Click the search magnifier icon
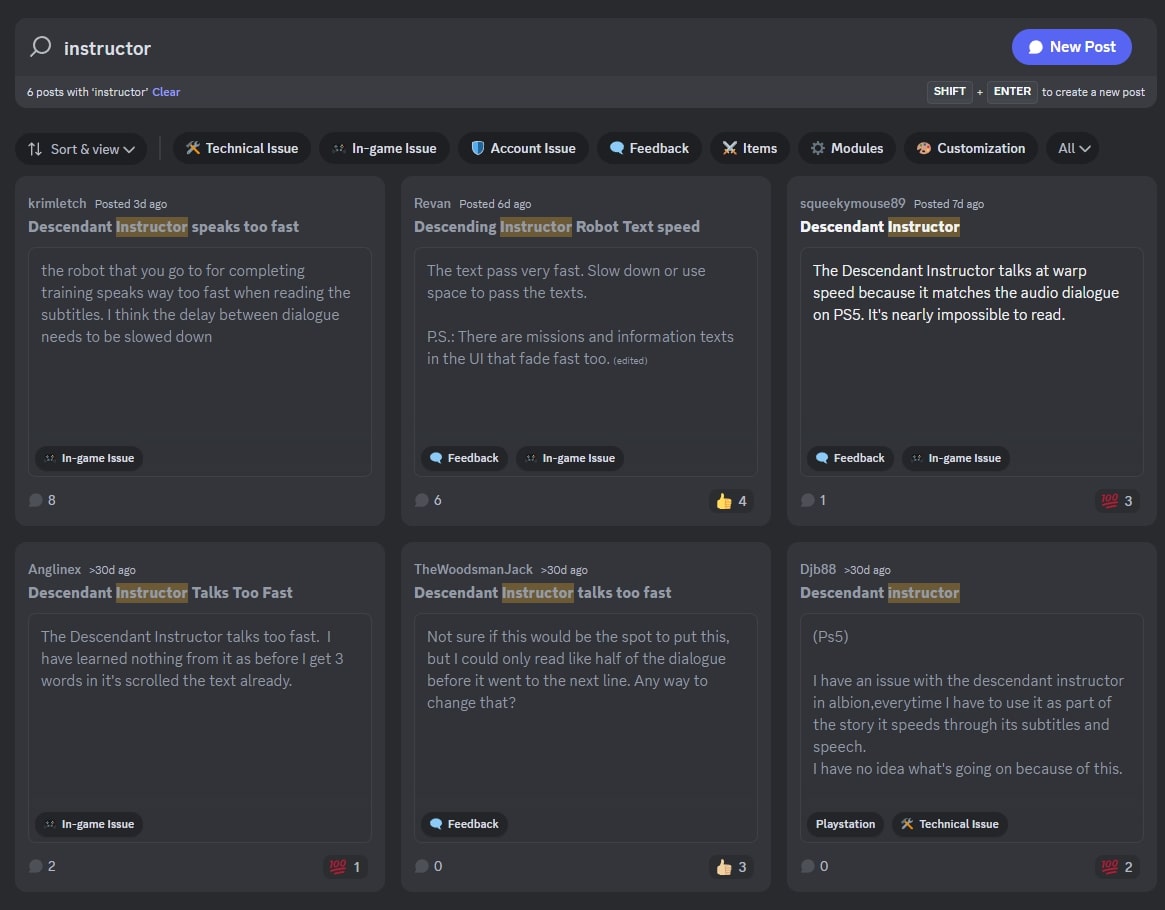Viewport: 1165px width, 910px height. pos(40,47)
